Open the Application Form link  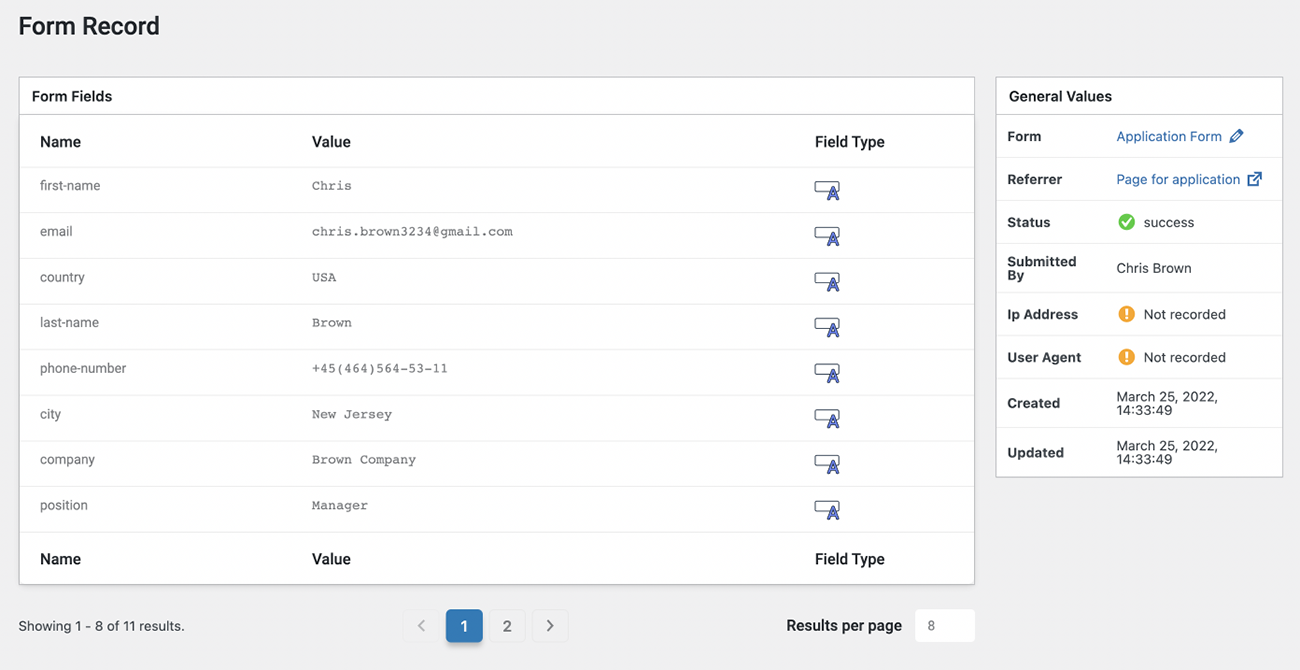coord(1169,136)
